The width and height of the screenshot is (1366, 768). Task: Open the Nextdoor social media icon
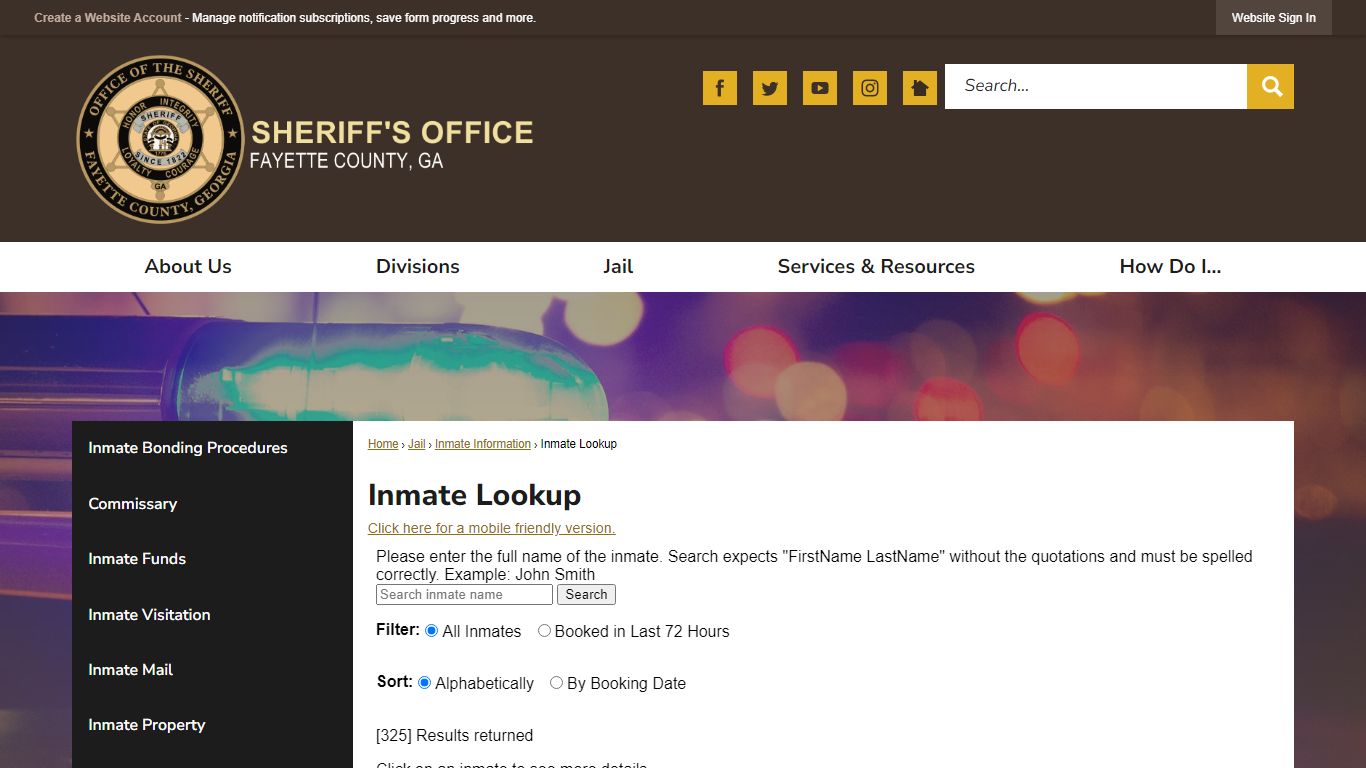919,88
